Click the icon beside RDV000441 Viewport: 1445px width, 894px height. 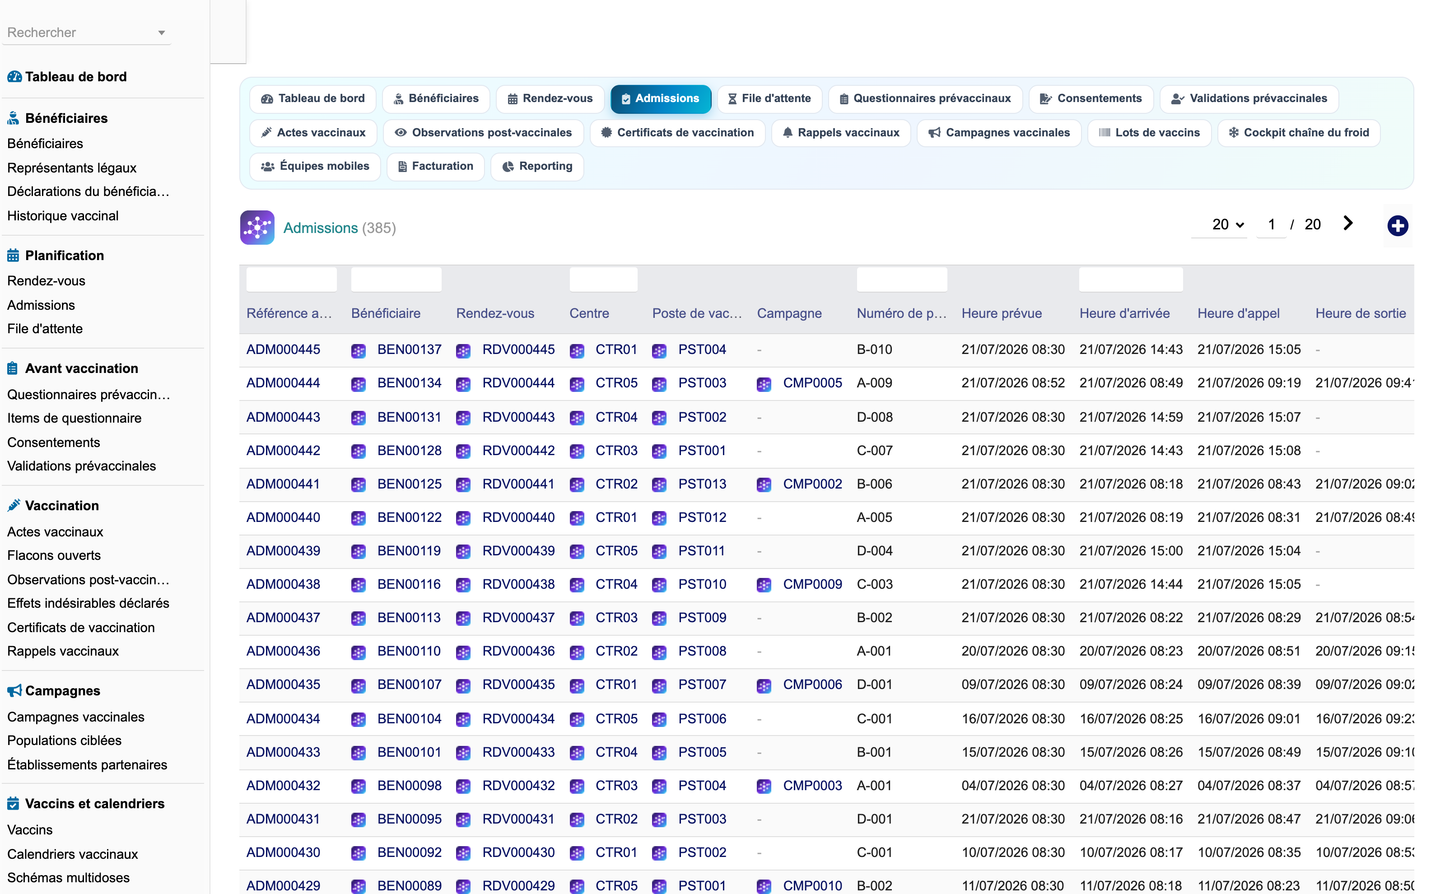point(463,485)
